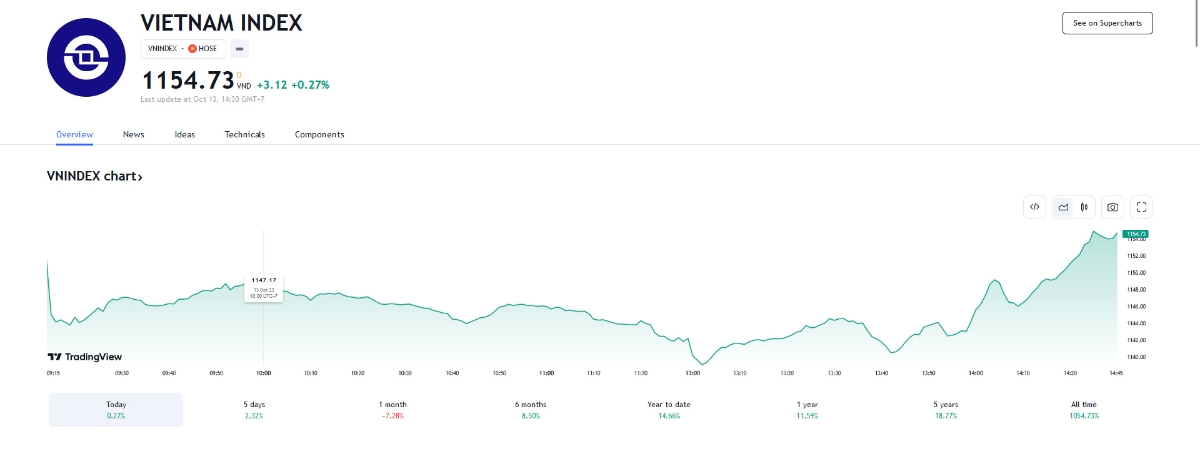Click See on Supercharts button
The height and width of the screenshot is (454, 1200).
tap(1107, 23)
